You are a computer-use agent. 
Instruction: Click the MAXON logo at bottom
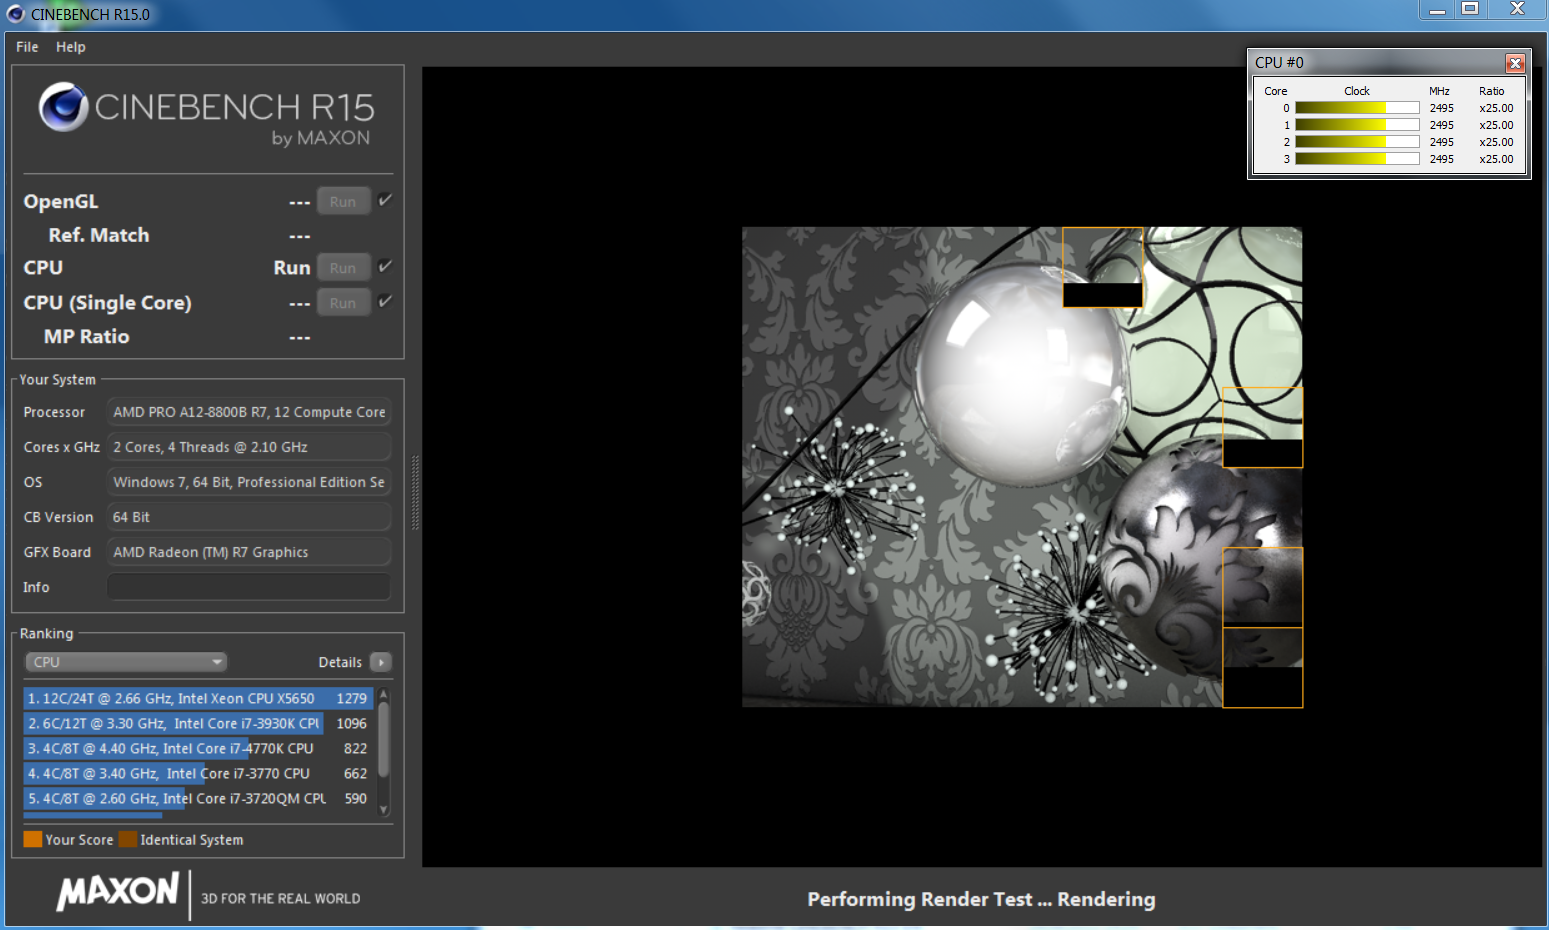click(x=118, y=891)
